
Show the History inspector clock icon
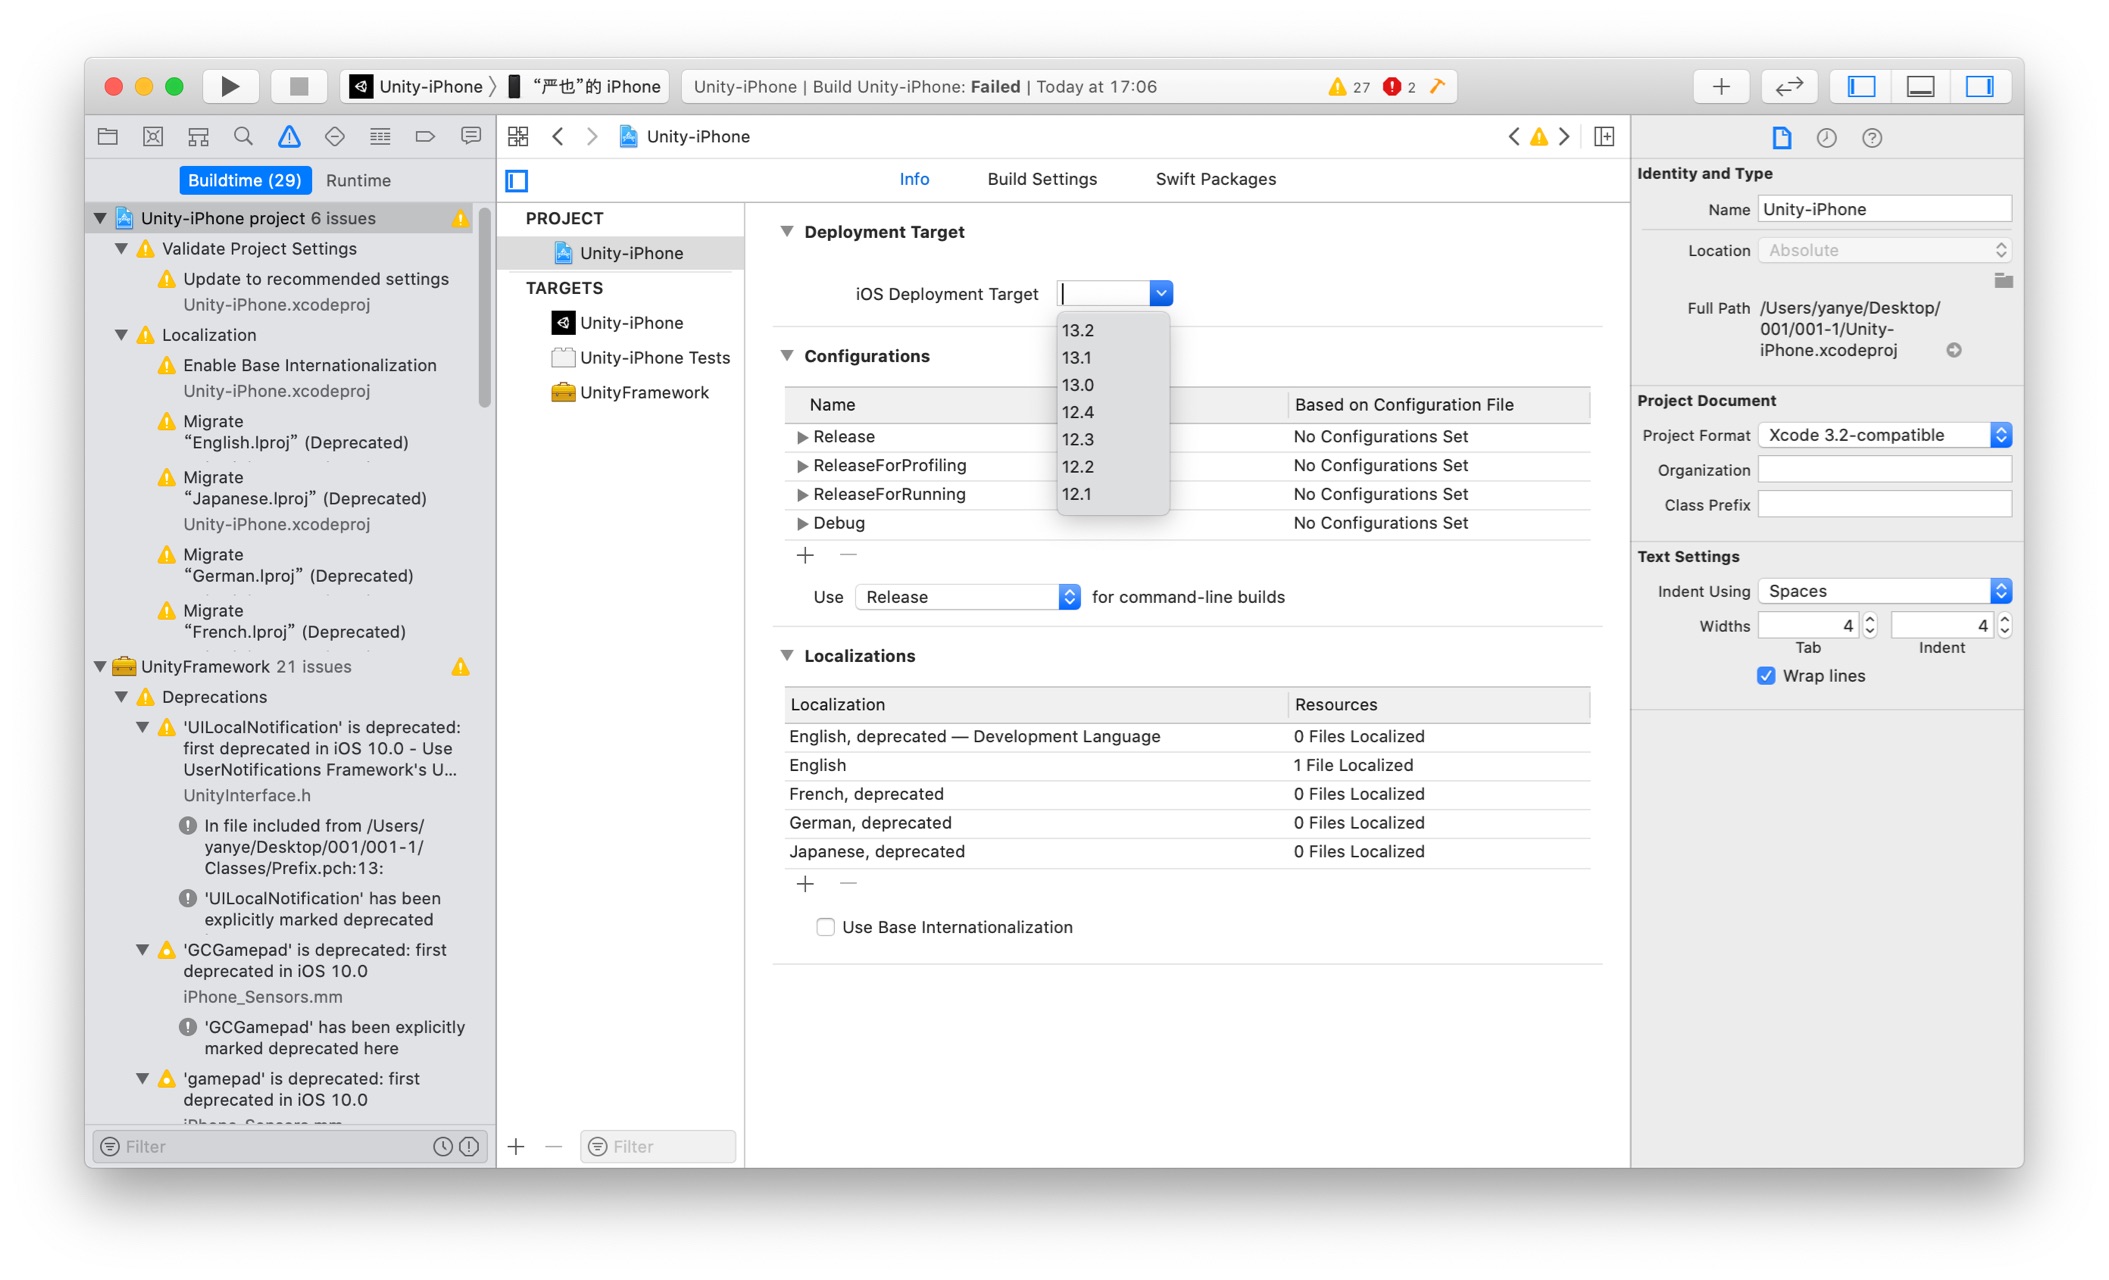coord(1827,138)
